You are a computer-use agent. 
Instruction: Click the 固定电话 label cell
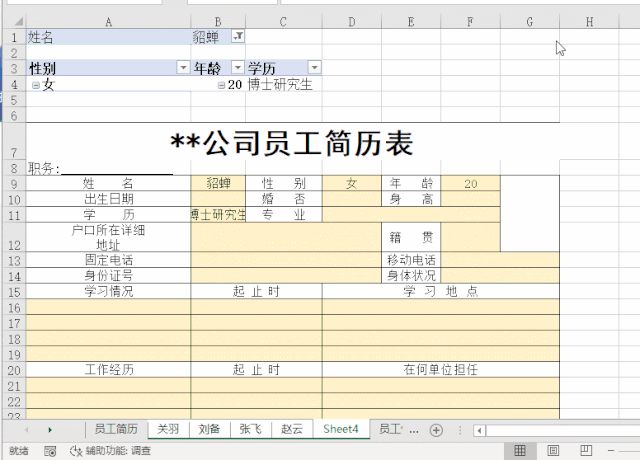point(108,260)
